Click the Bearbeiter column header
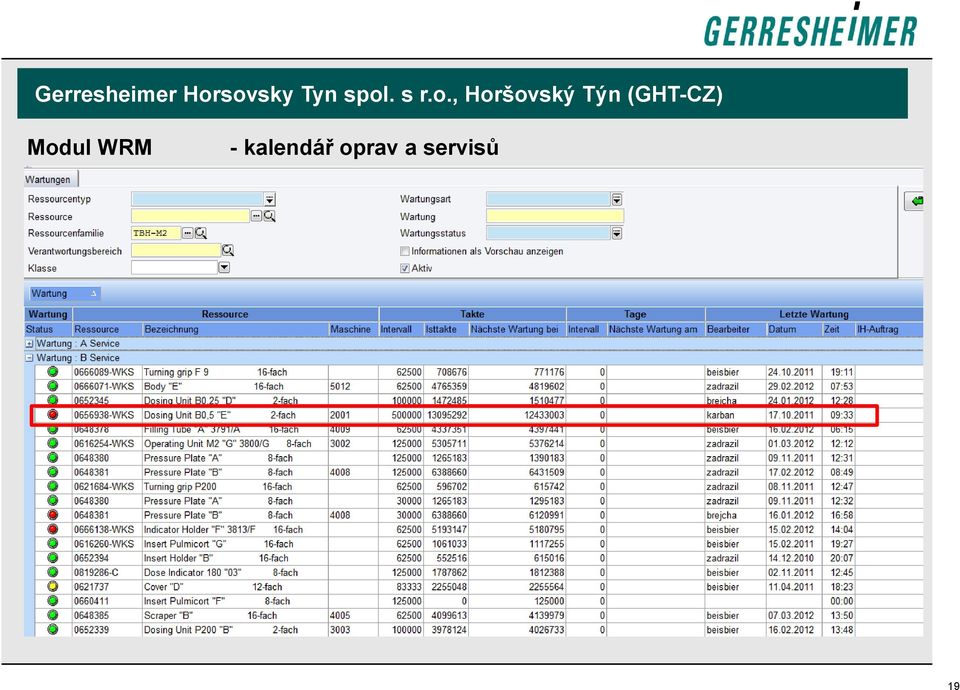 [x=735, y=329]
